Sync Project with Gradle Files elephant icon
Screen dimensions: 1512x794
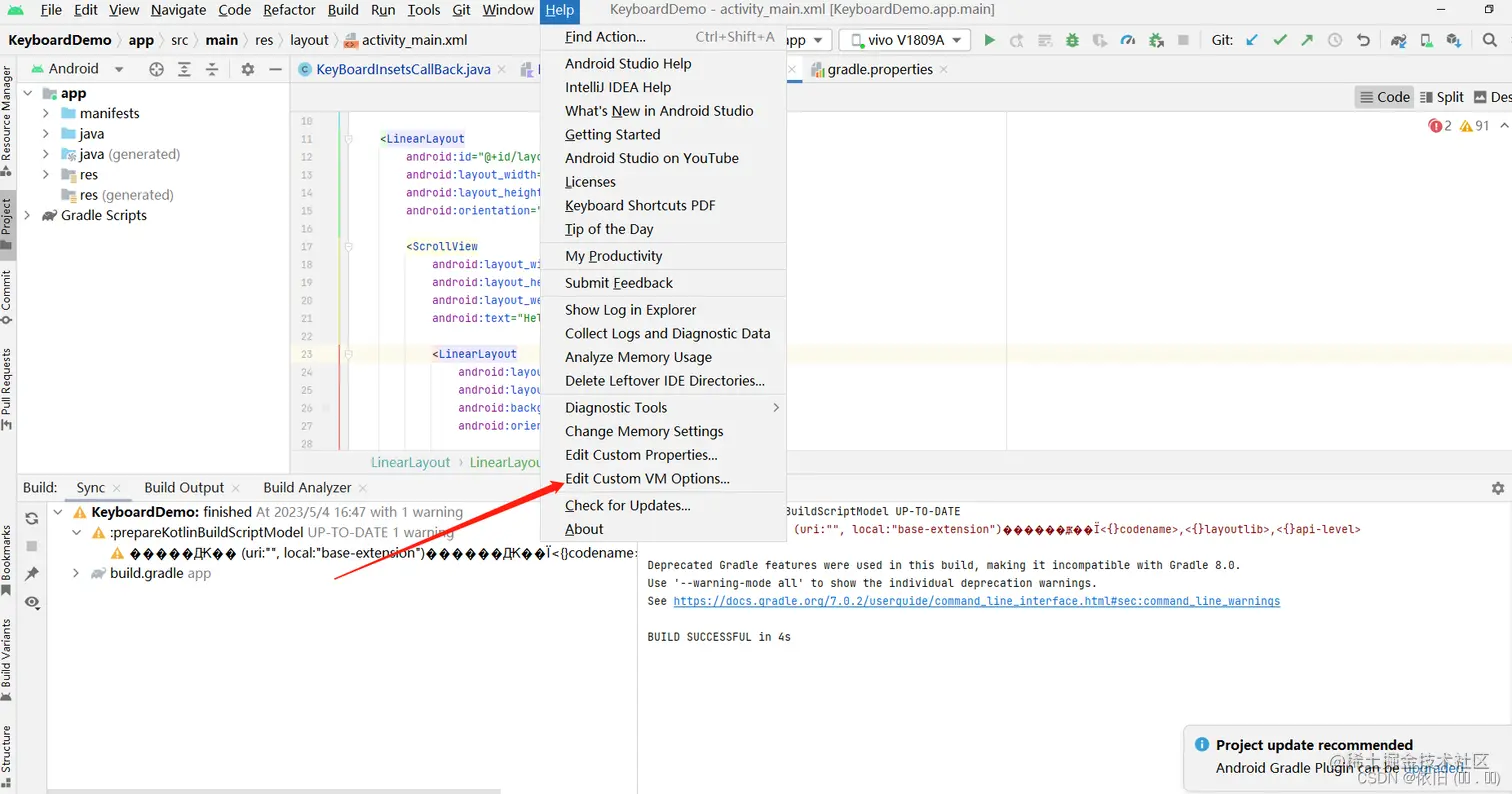coord(1399,40)
